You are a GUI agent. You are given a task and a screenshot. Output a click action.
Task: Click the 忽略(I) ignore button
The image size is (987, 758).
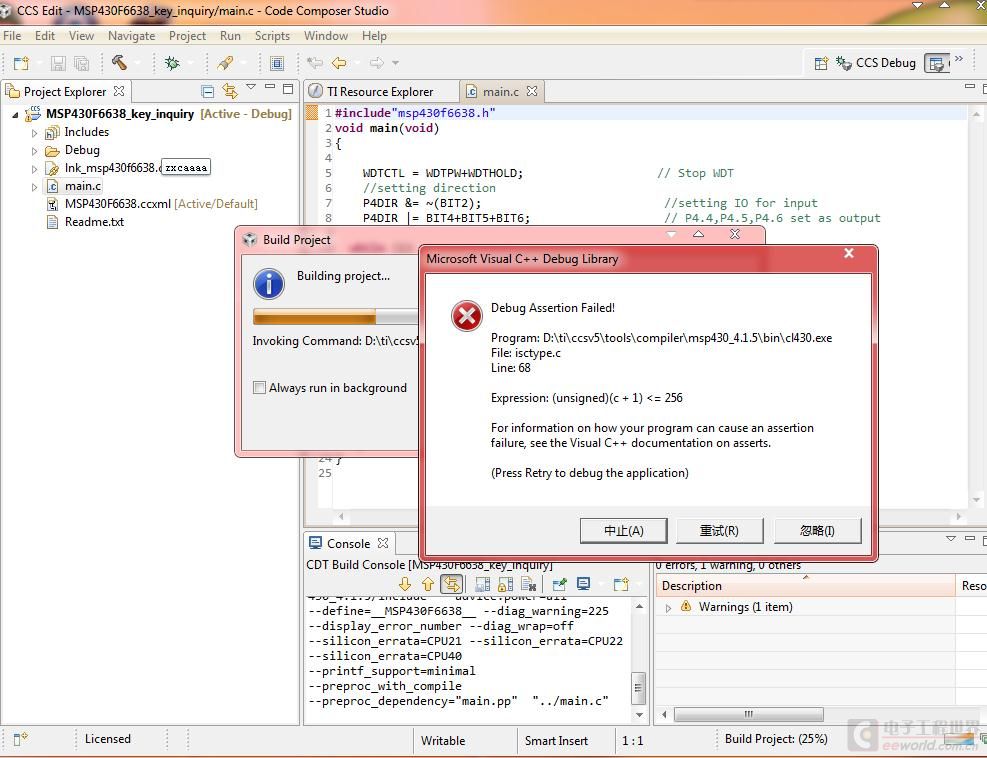coord(817,531)
